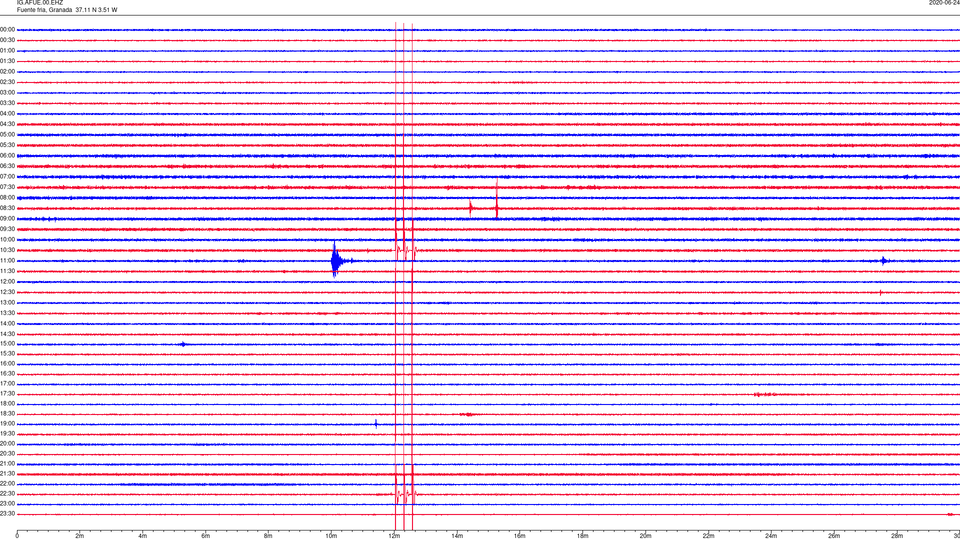Image resolution: width=960 pixels, height=540 pixels.
Task: Click the 16m tick label on time axis
Action: pyautogui.click(x=520, y=536)
